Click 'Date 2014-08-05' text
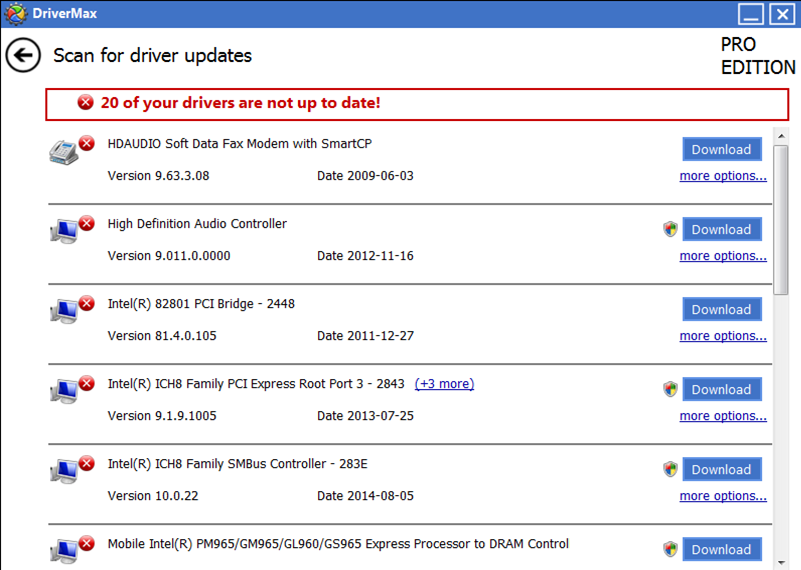This screenshot has height=570, width=801. [x=365, y=496]
